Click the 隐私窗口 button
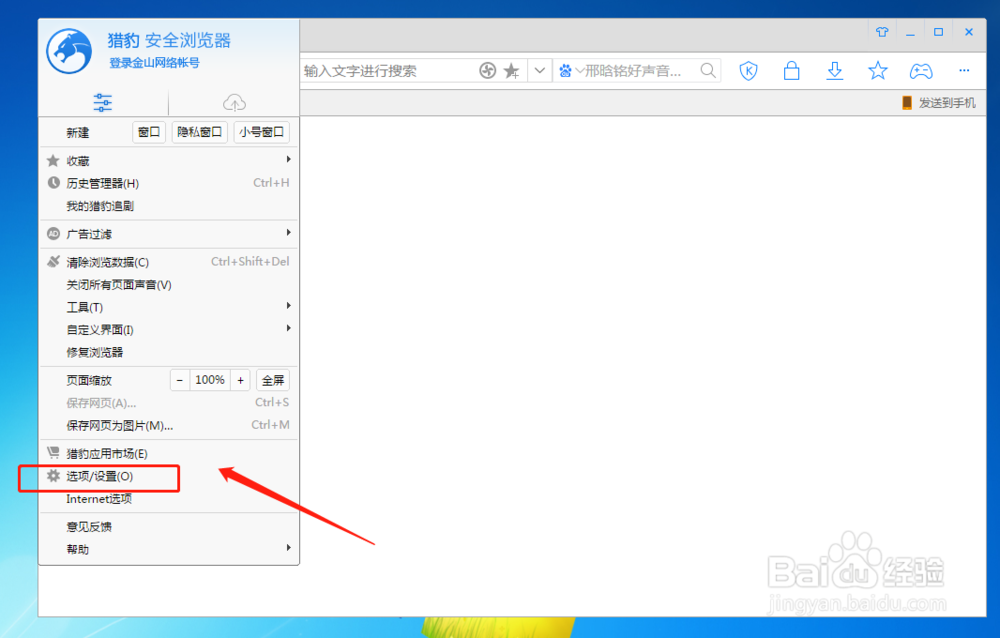The height and width of the screenshot is (638, 1000). (199, 131)
